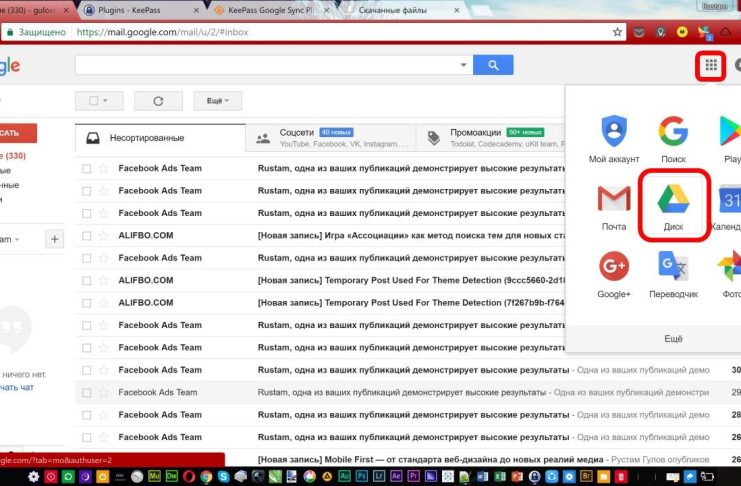The image size is (741, 486).
Task: Check the Temporary Post 7f267b9b email
Action: pos(86,303)
